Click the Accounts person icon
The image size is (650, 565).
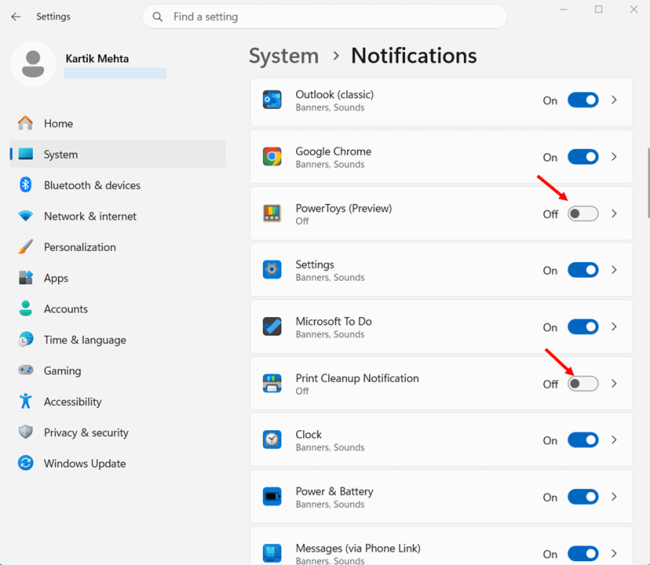(x=26, y=308)
